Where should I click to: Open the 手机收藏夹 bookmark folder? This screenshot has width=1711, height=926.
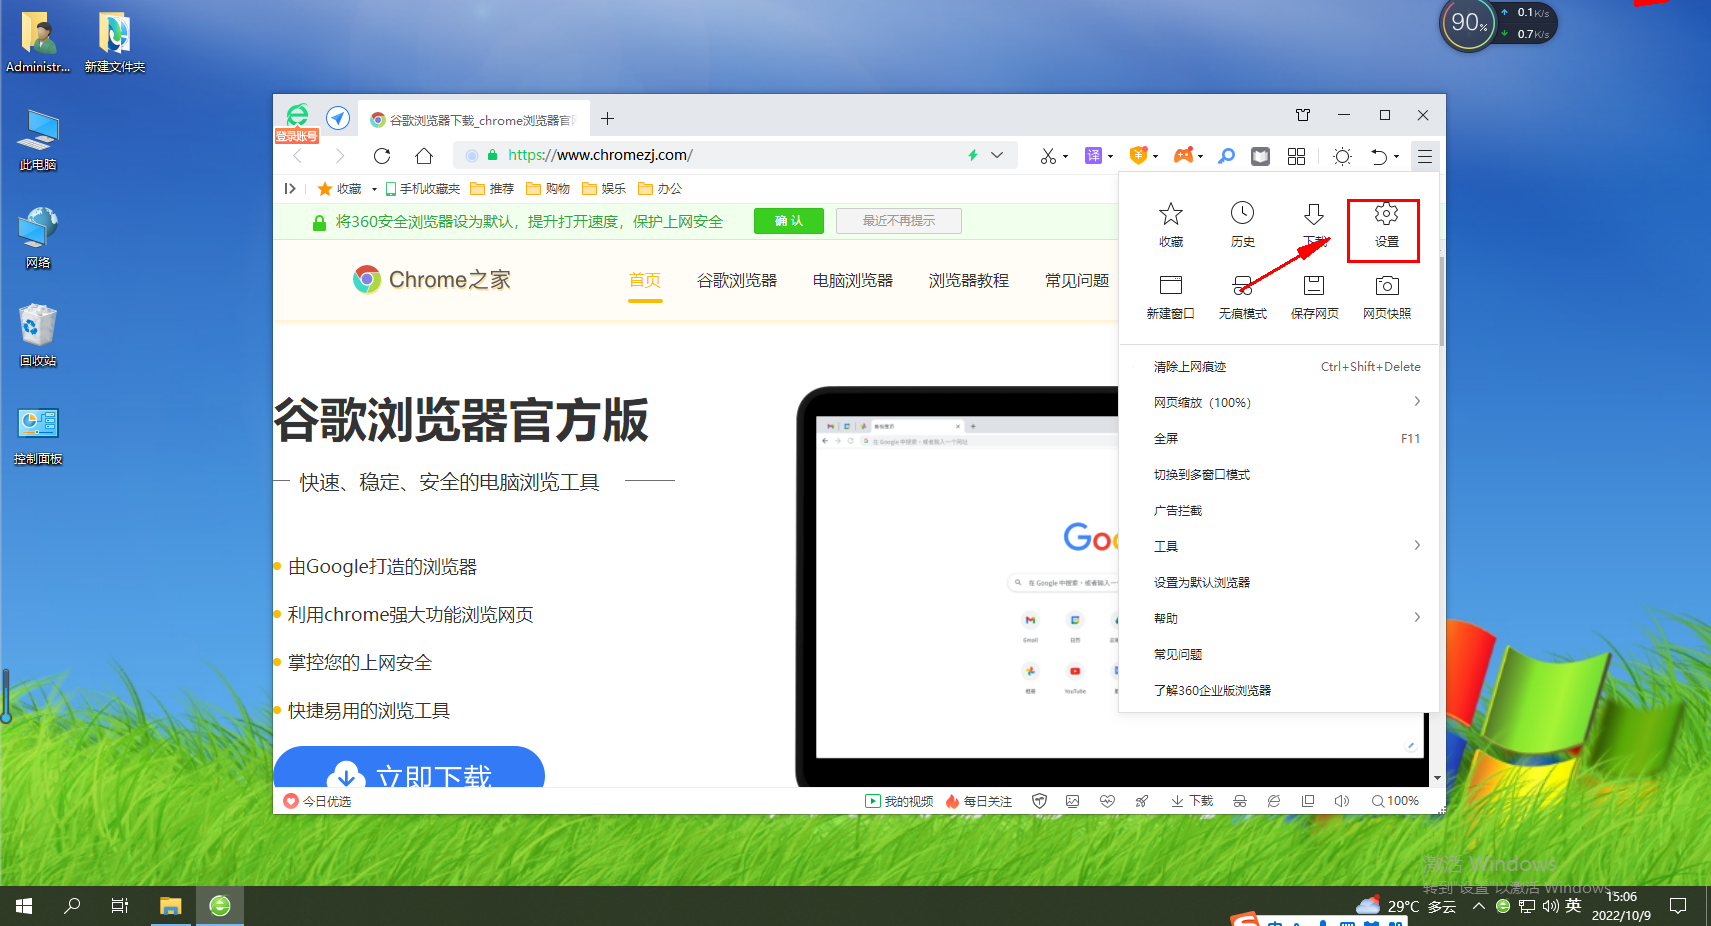[423, 189]
